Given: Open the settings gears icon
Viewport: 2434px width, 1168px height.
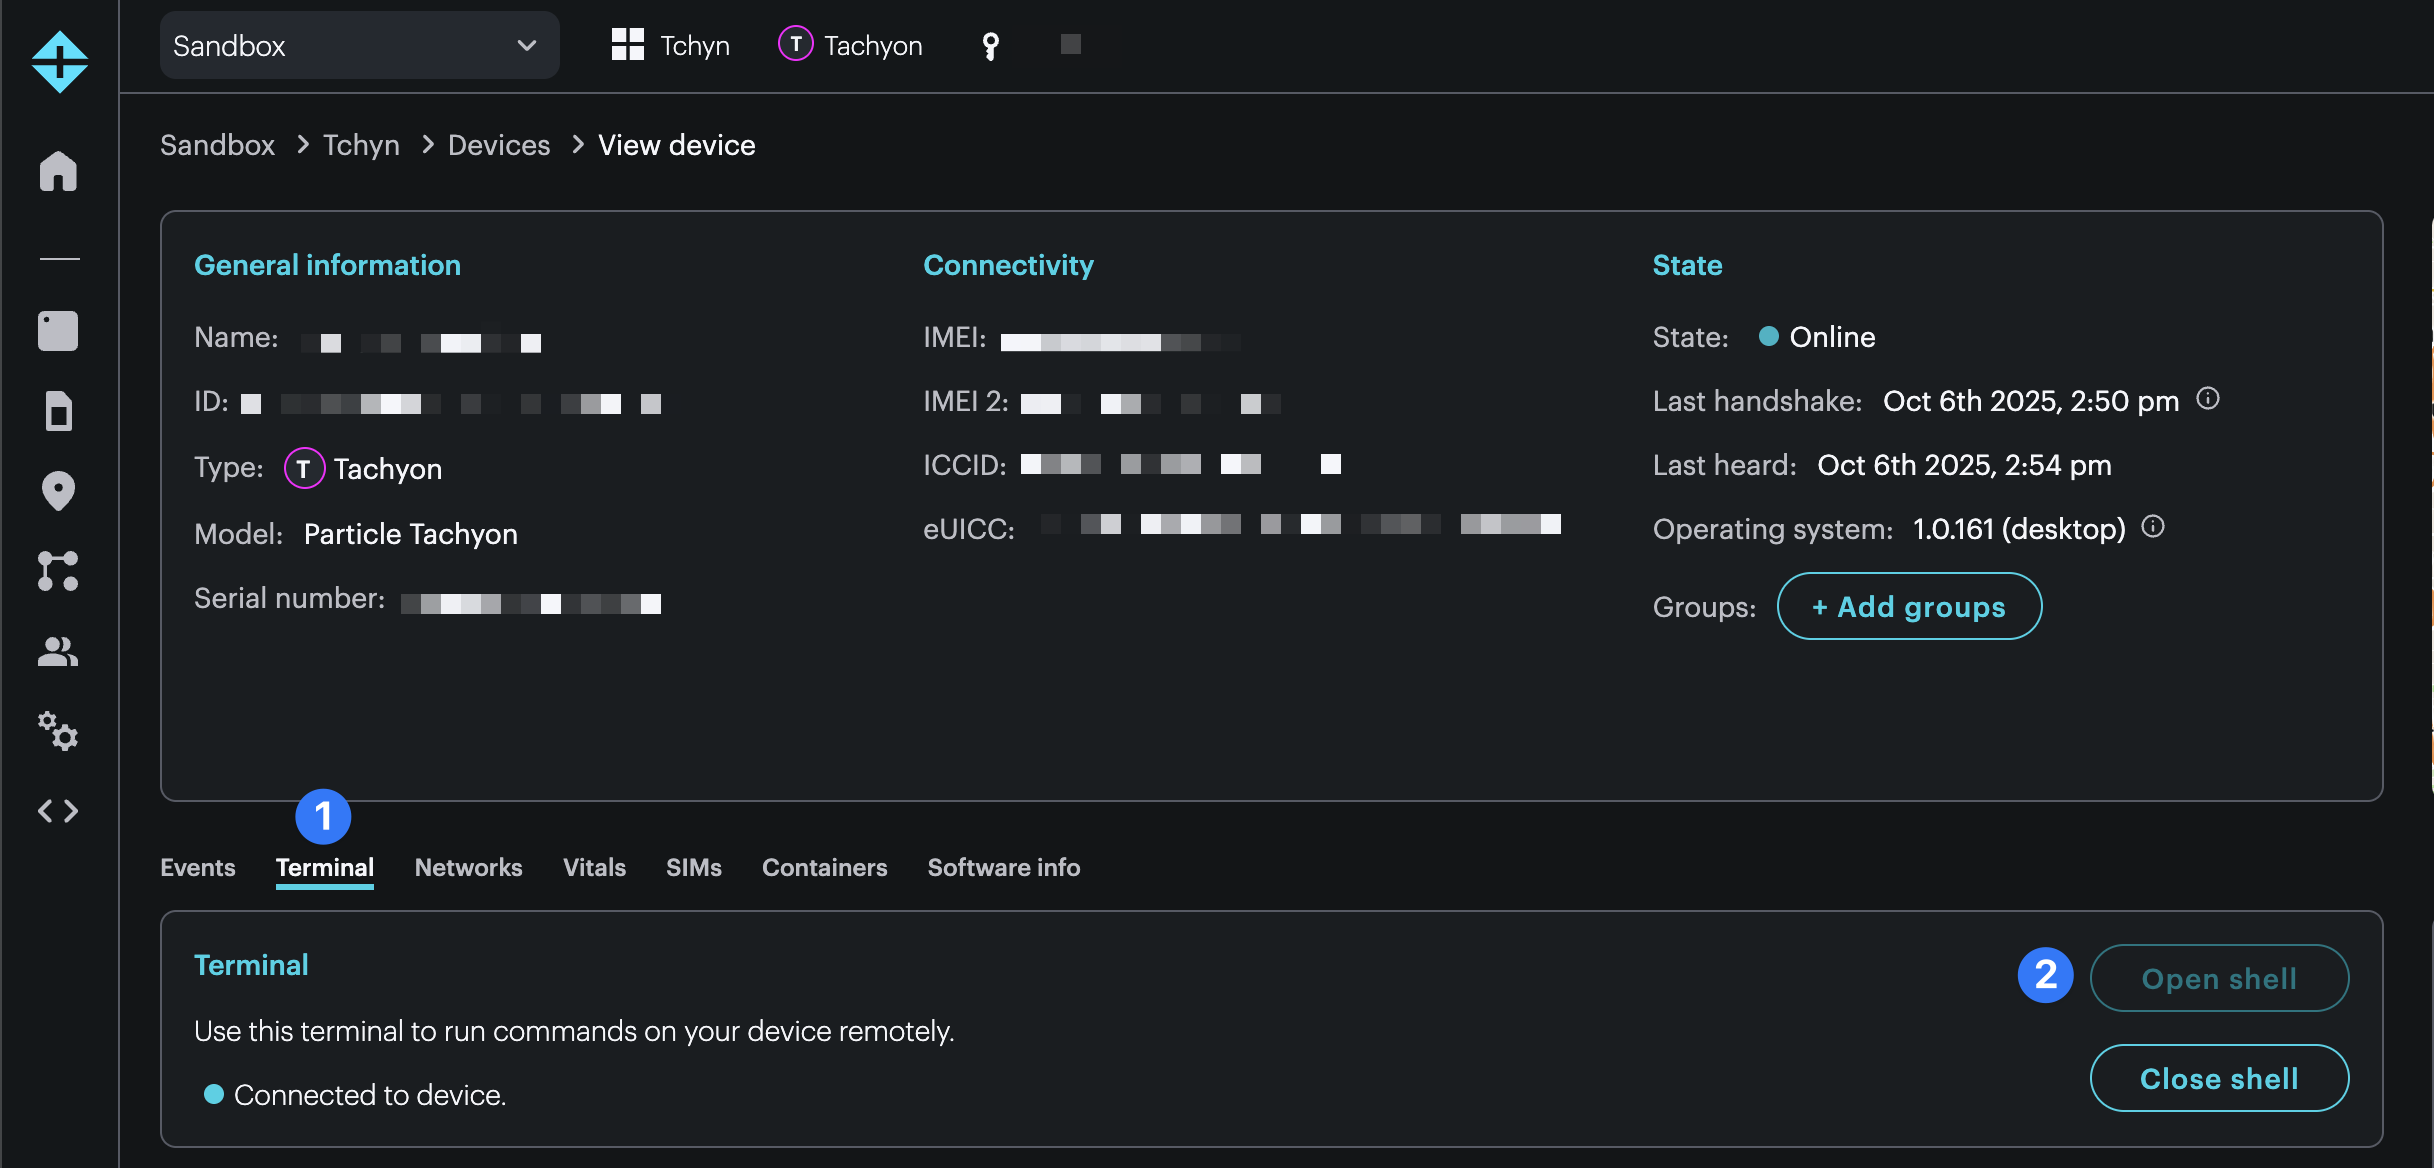Looking at the screenshot, I should (58, 732).
